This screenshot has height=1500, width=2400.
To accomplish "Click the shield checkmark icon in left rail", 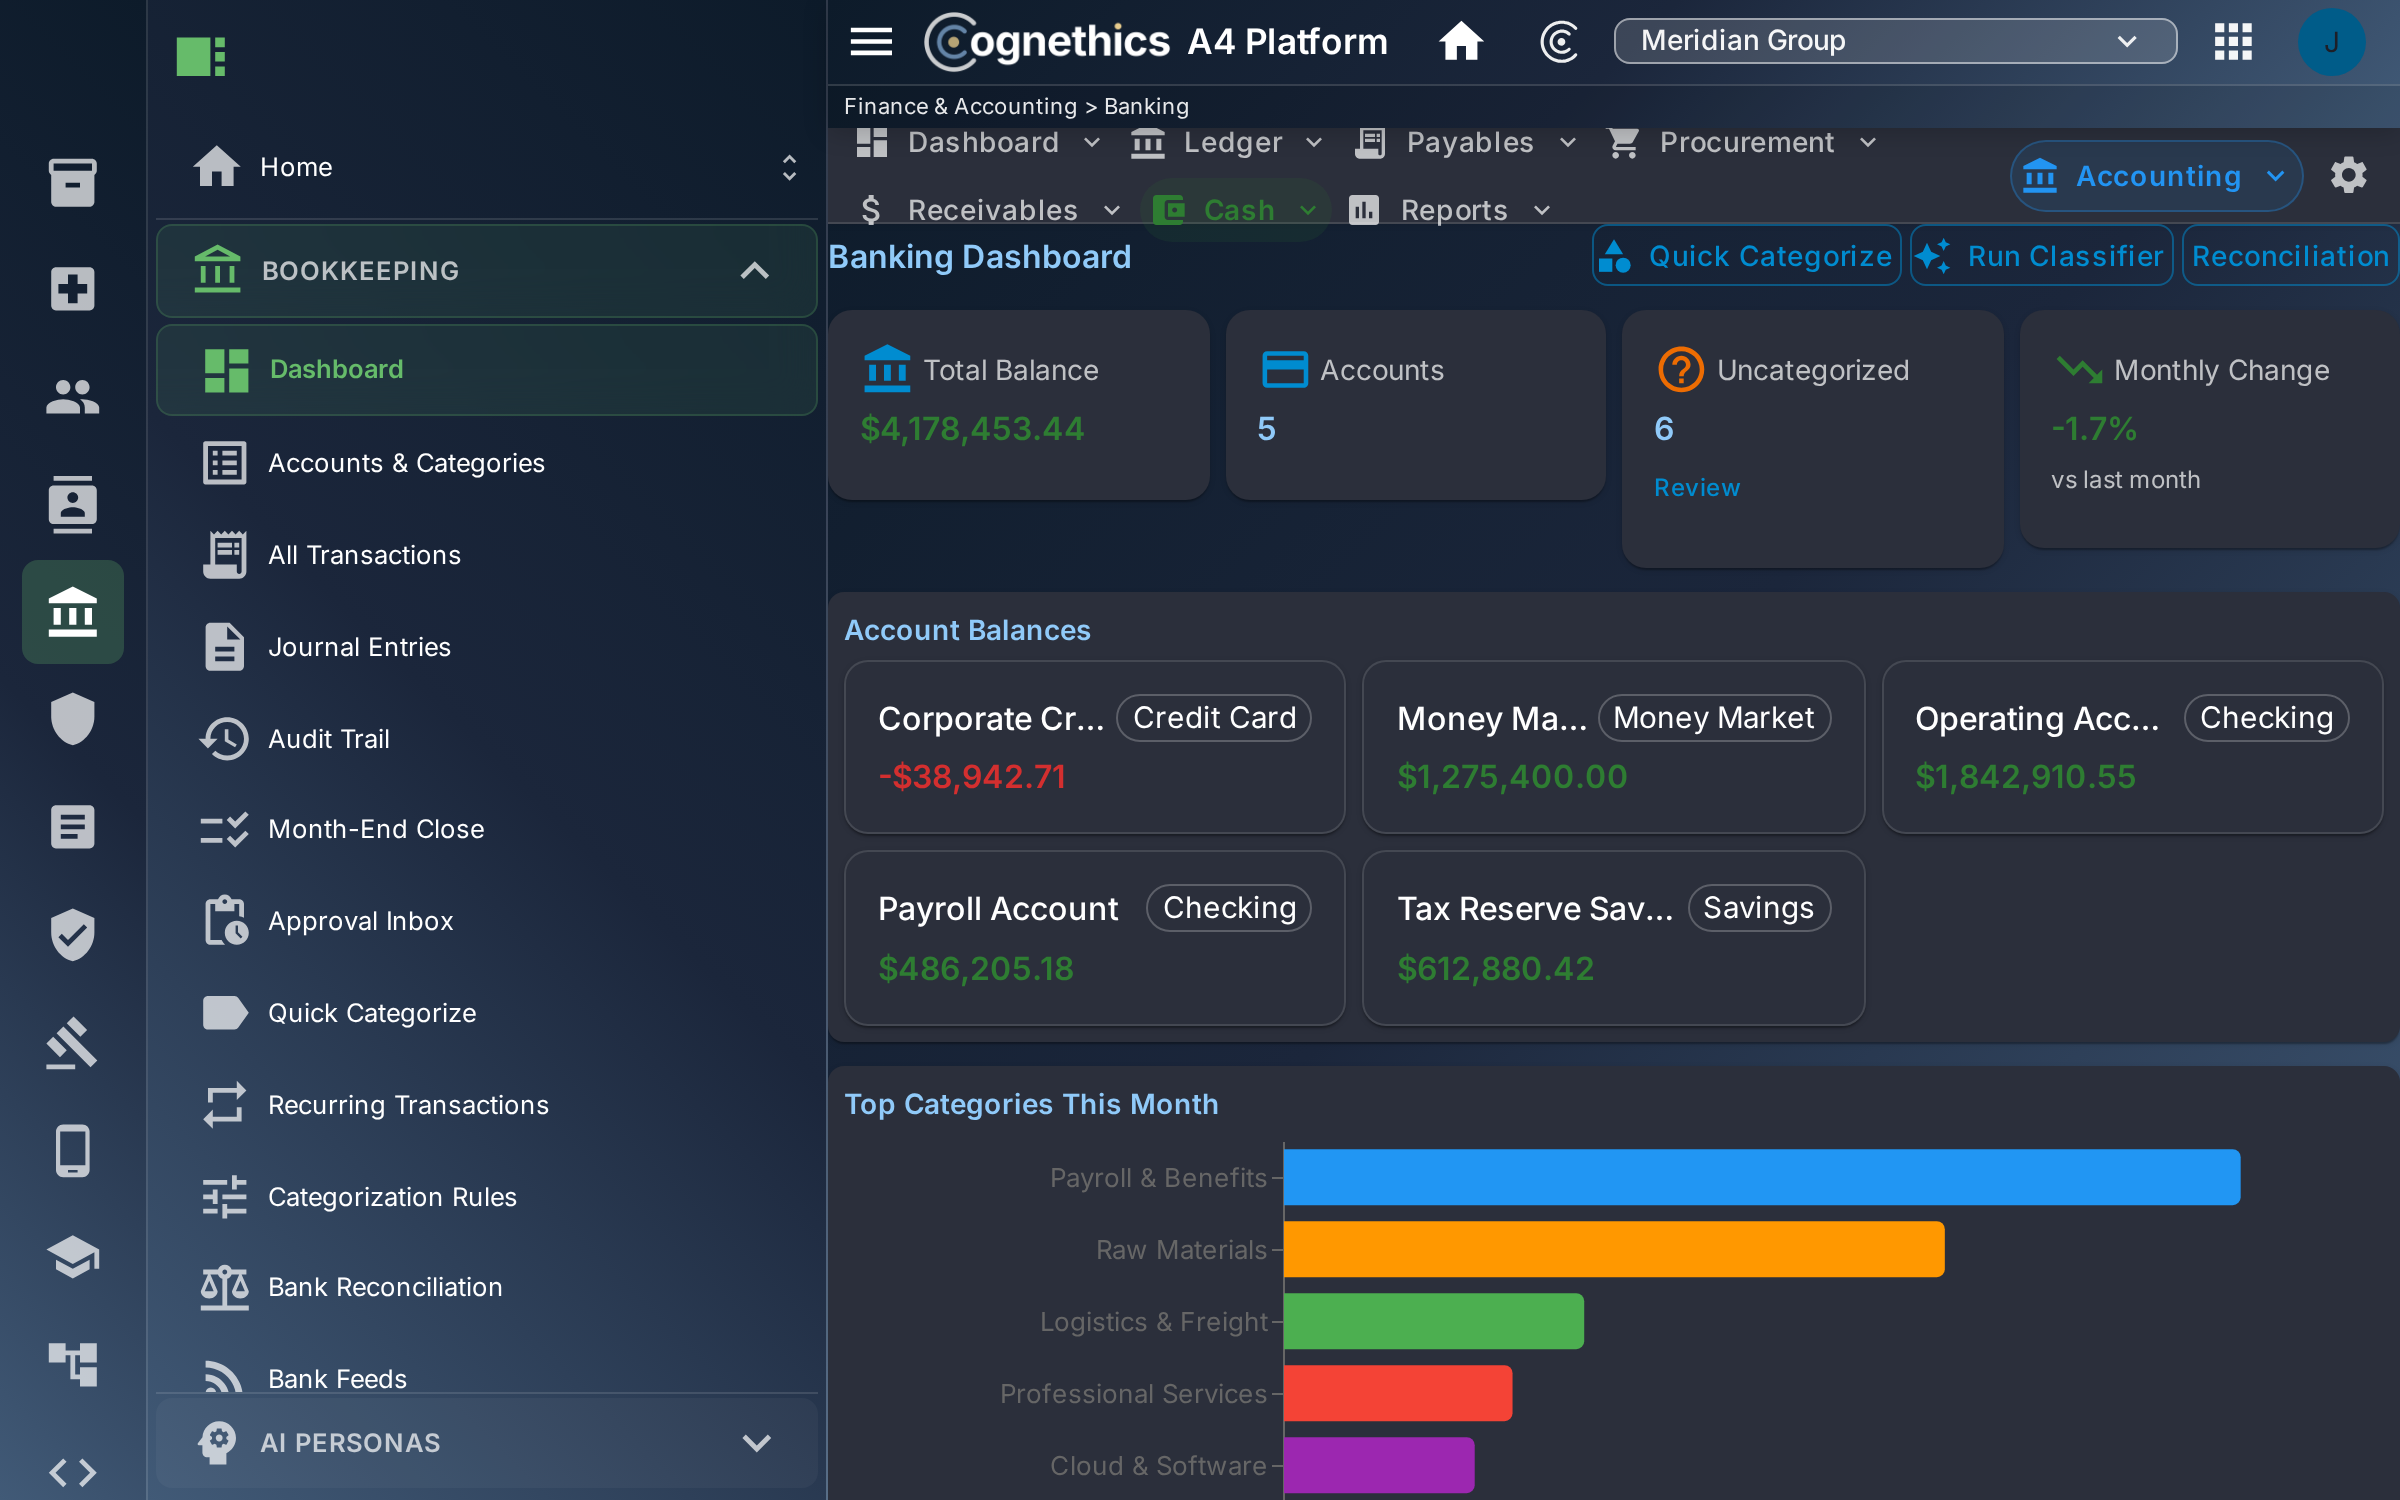I will [73, 935].
